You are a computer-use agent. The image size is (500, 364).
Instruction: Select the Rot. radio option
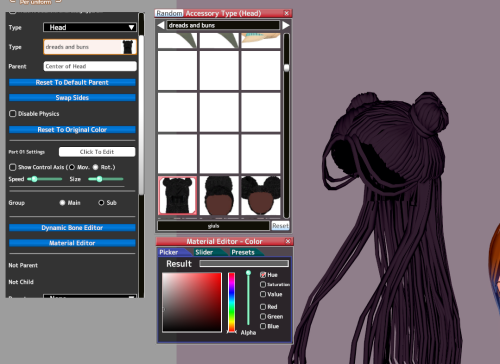[96, 167]
